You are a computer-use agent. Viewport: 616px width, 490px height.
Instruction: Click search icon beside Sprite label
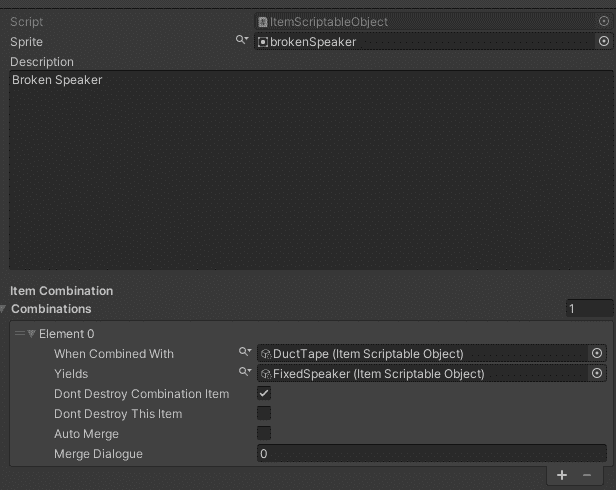point(242,41)
